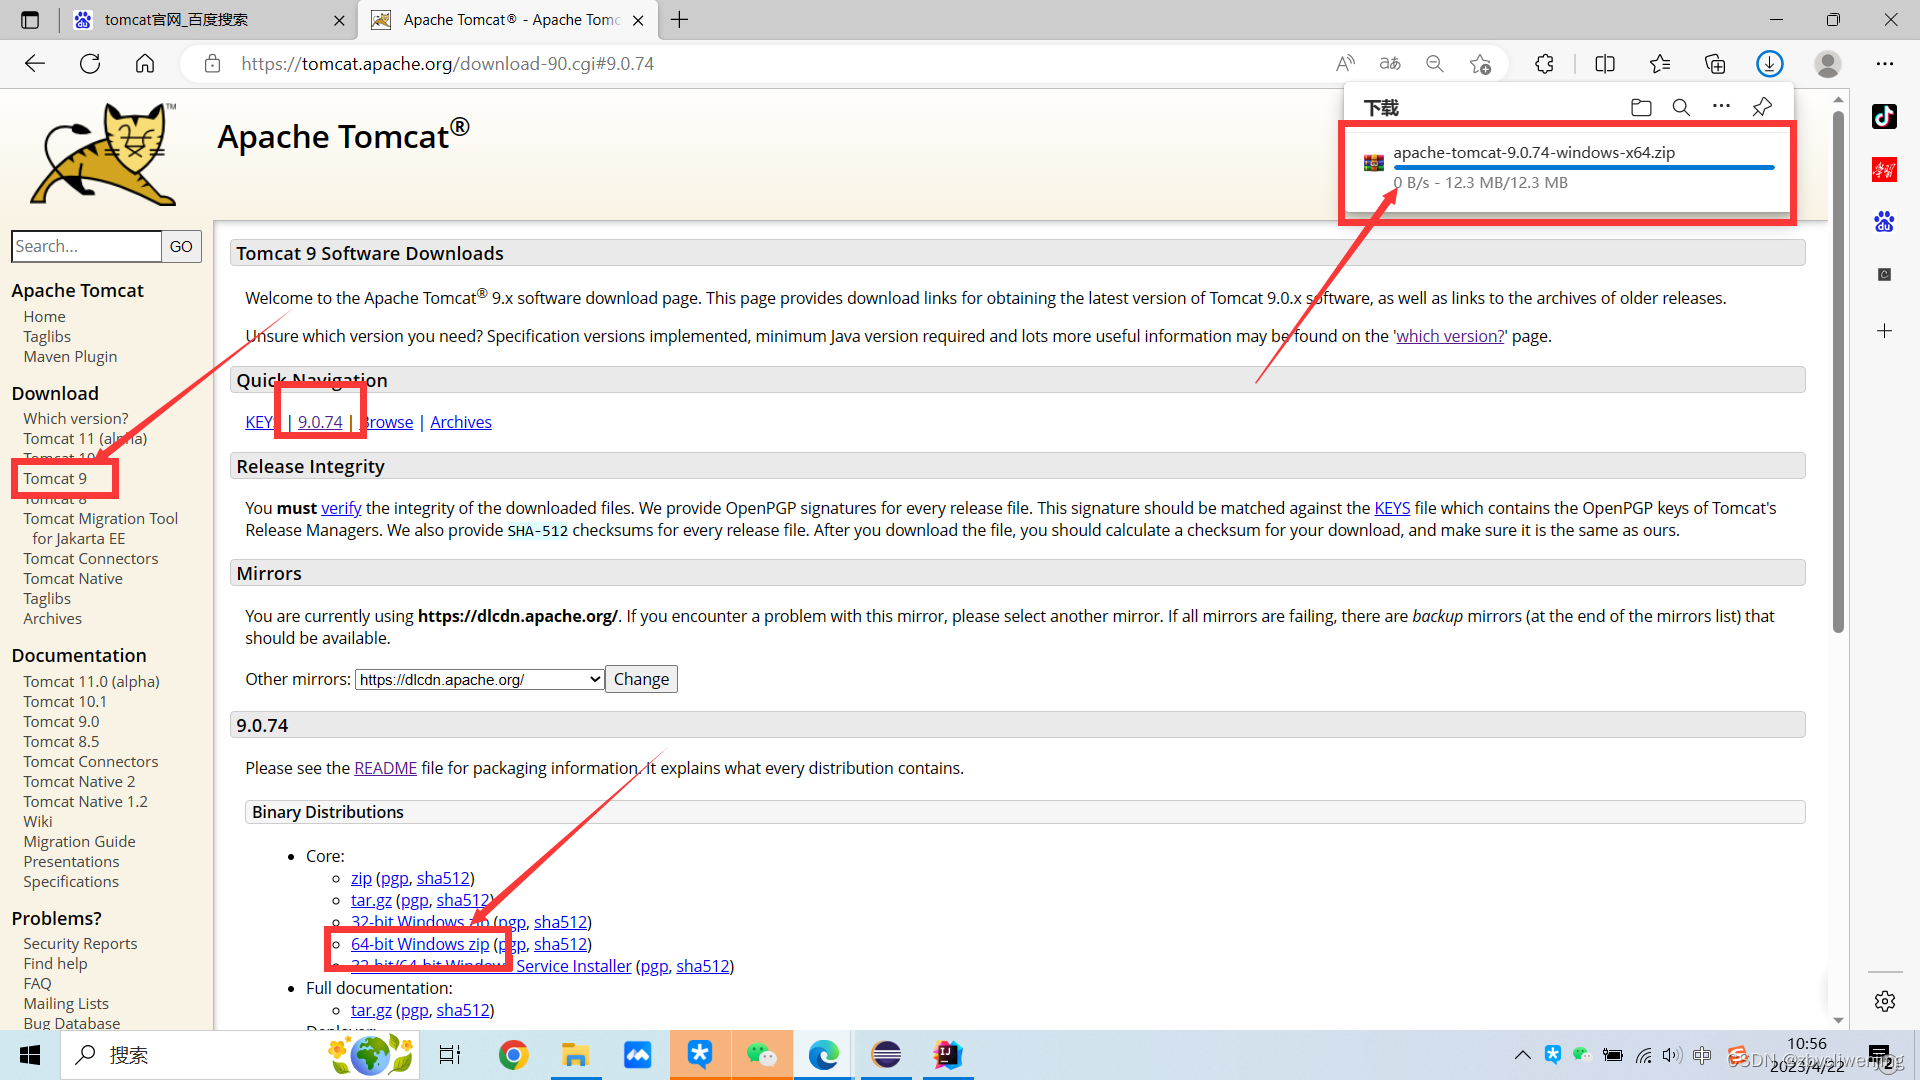Open more options in downloads panel

pos(1721,106)
